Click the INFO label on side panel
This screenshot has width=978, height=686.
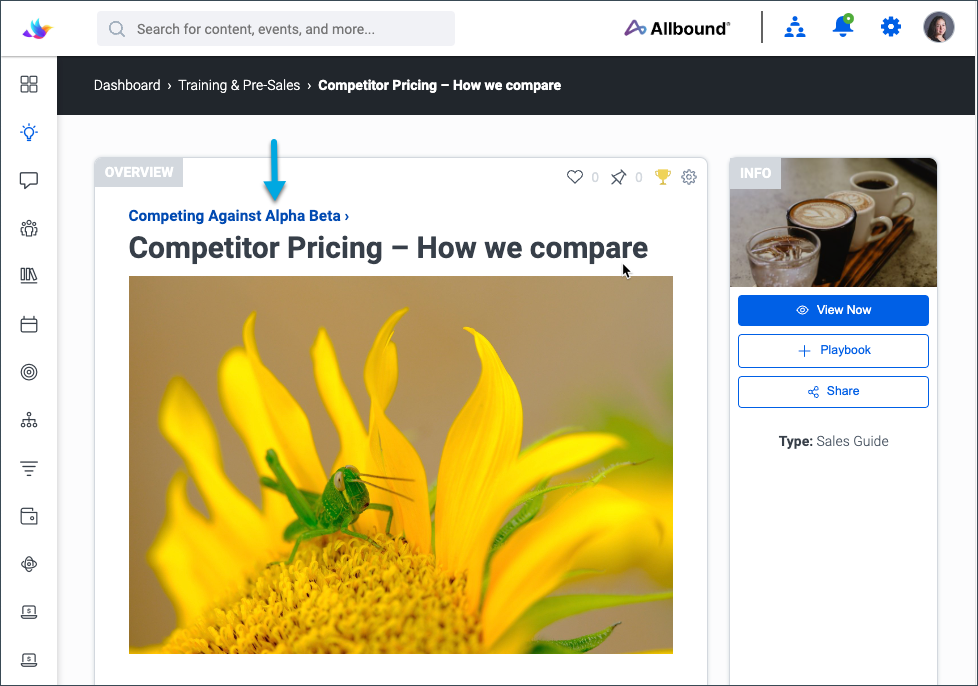point(755,173)
